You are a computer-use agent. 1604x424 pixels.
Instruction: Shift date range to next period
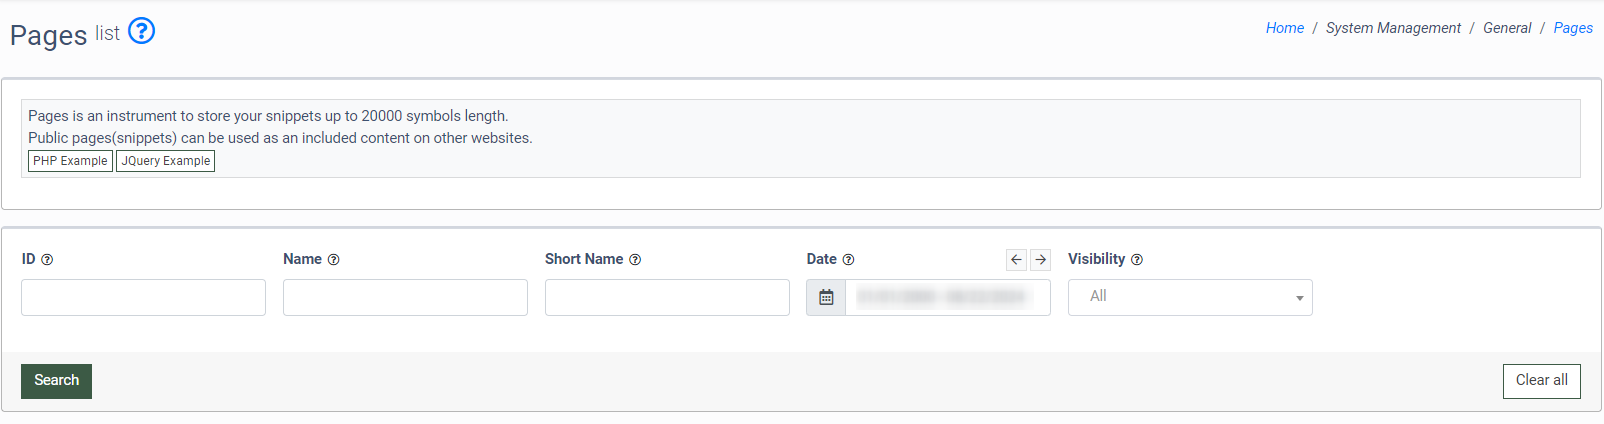(x=1040, y=260)
